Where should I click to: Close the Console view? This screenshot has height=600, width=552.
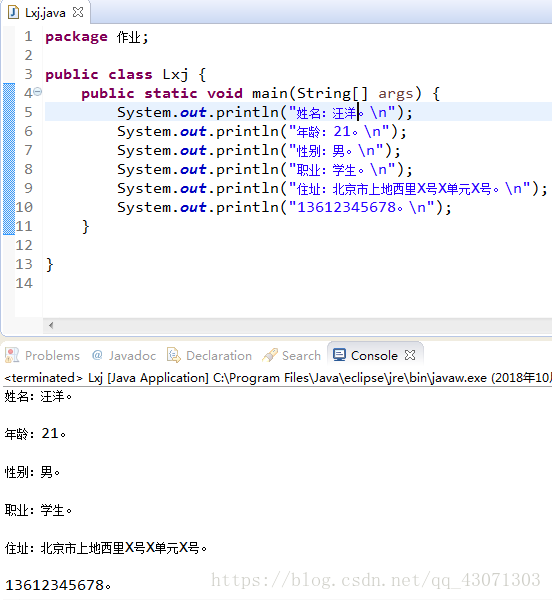[x=410, y=355]
